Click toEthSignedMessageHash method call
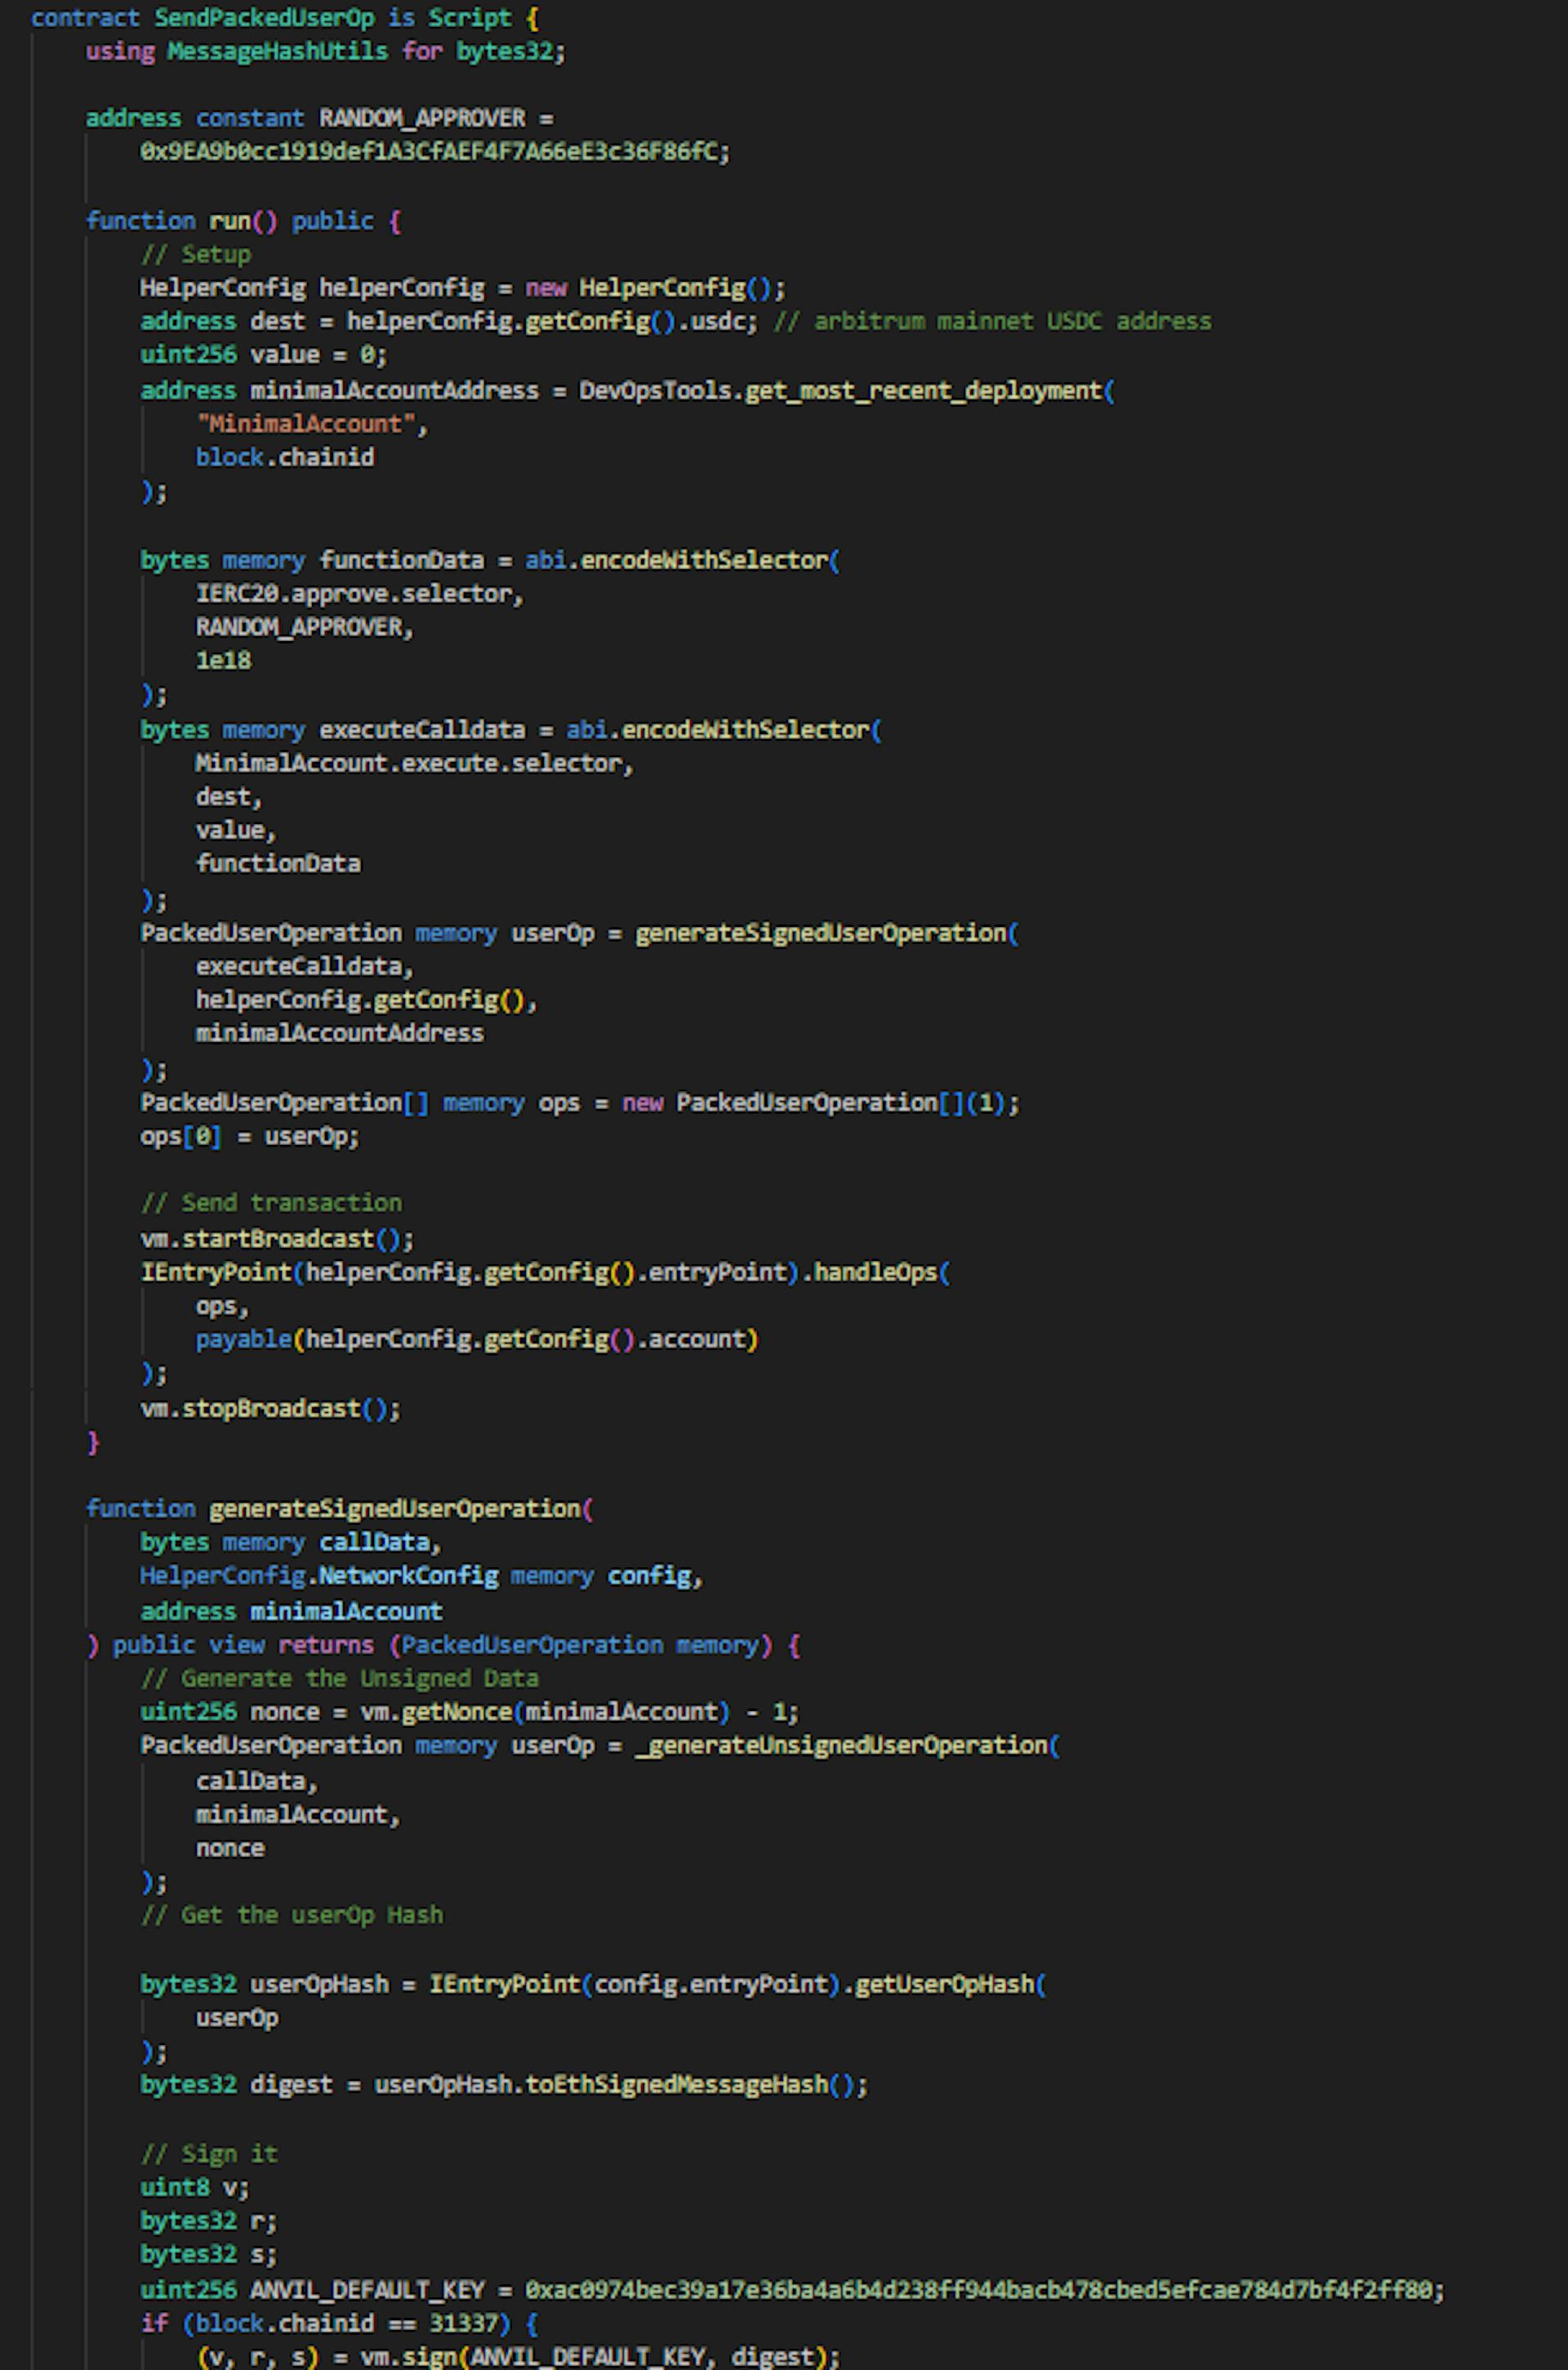1568x2370 pixels. (x=676, y=2085)
